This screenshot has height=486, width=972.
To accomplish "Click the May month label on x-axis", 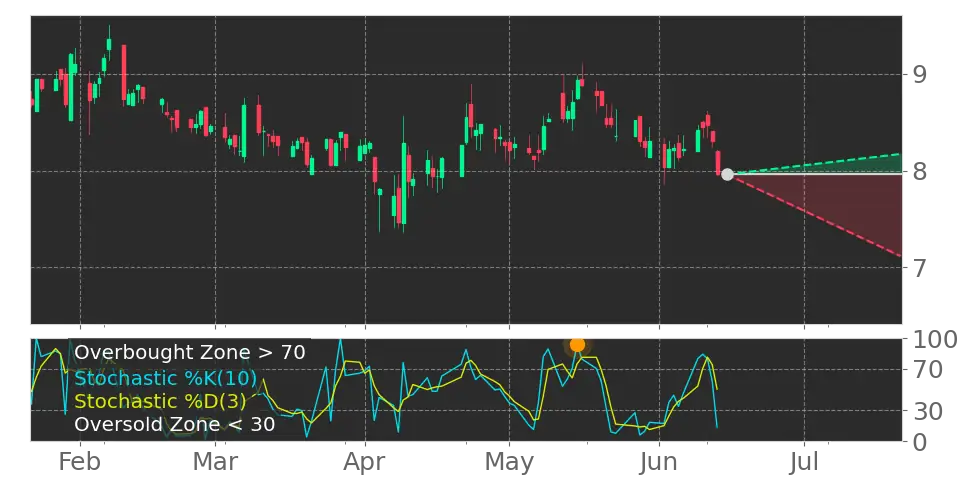I will pos(510,462).
